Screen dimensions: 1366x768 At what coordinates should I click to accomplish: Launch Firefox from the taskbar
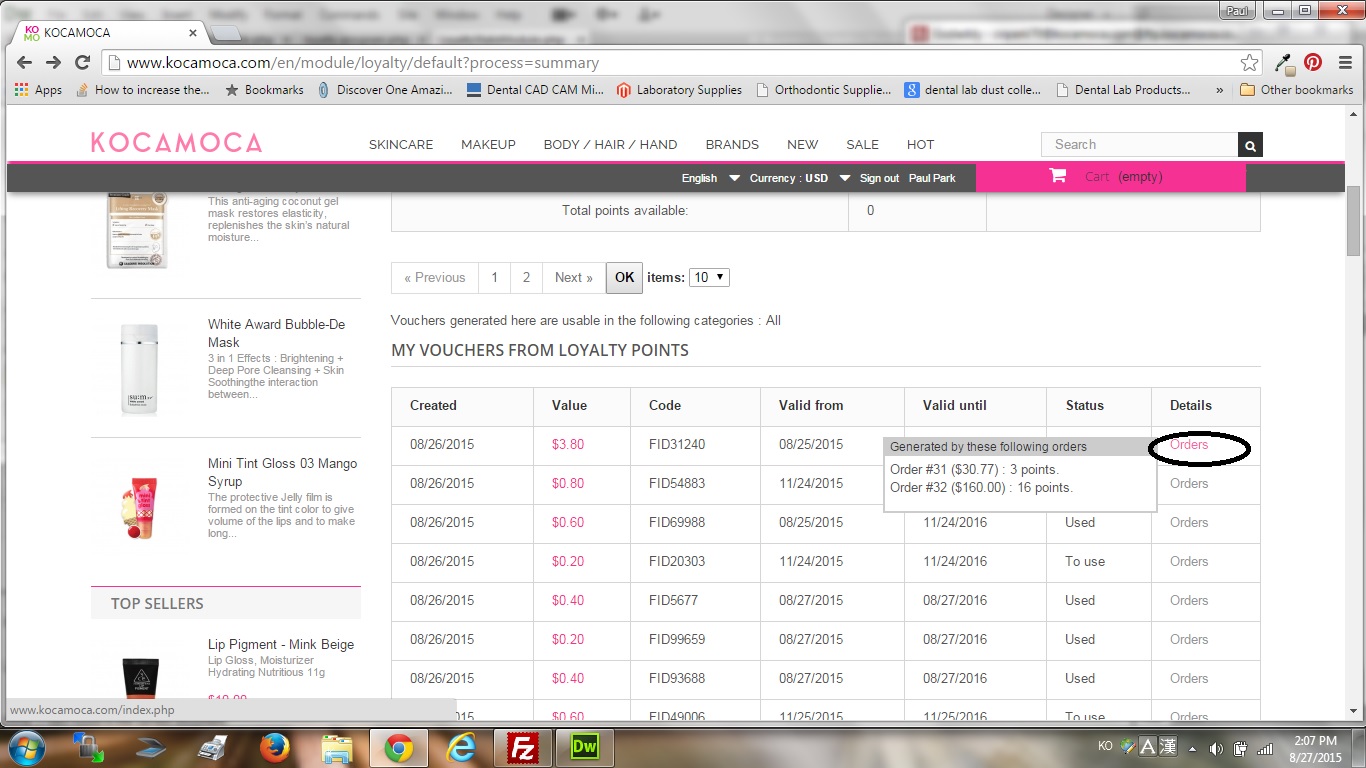coord(273,748)
